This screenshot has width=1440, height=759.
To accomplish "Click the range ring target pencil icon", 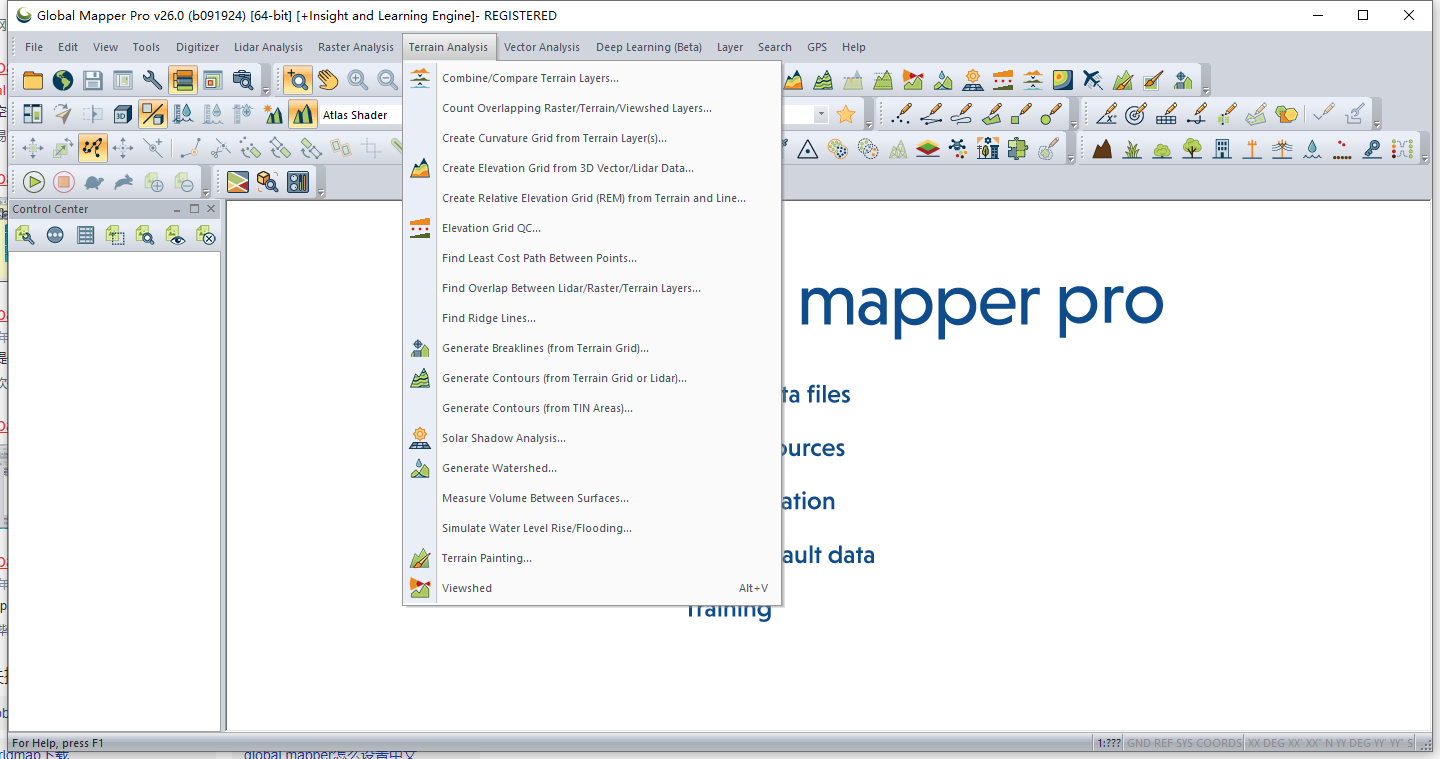I will (x=1136, y=114).
